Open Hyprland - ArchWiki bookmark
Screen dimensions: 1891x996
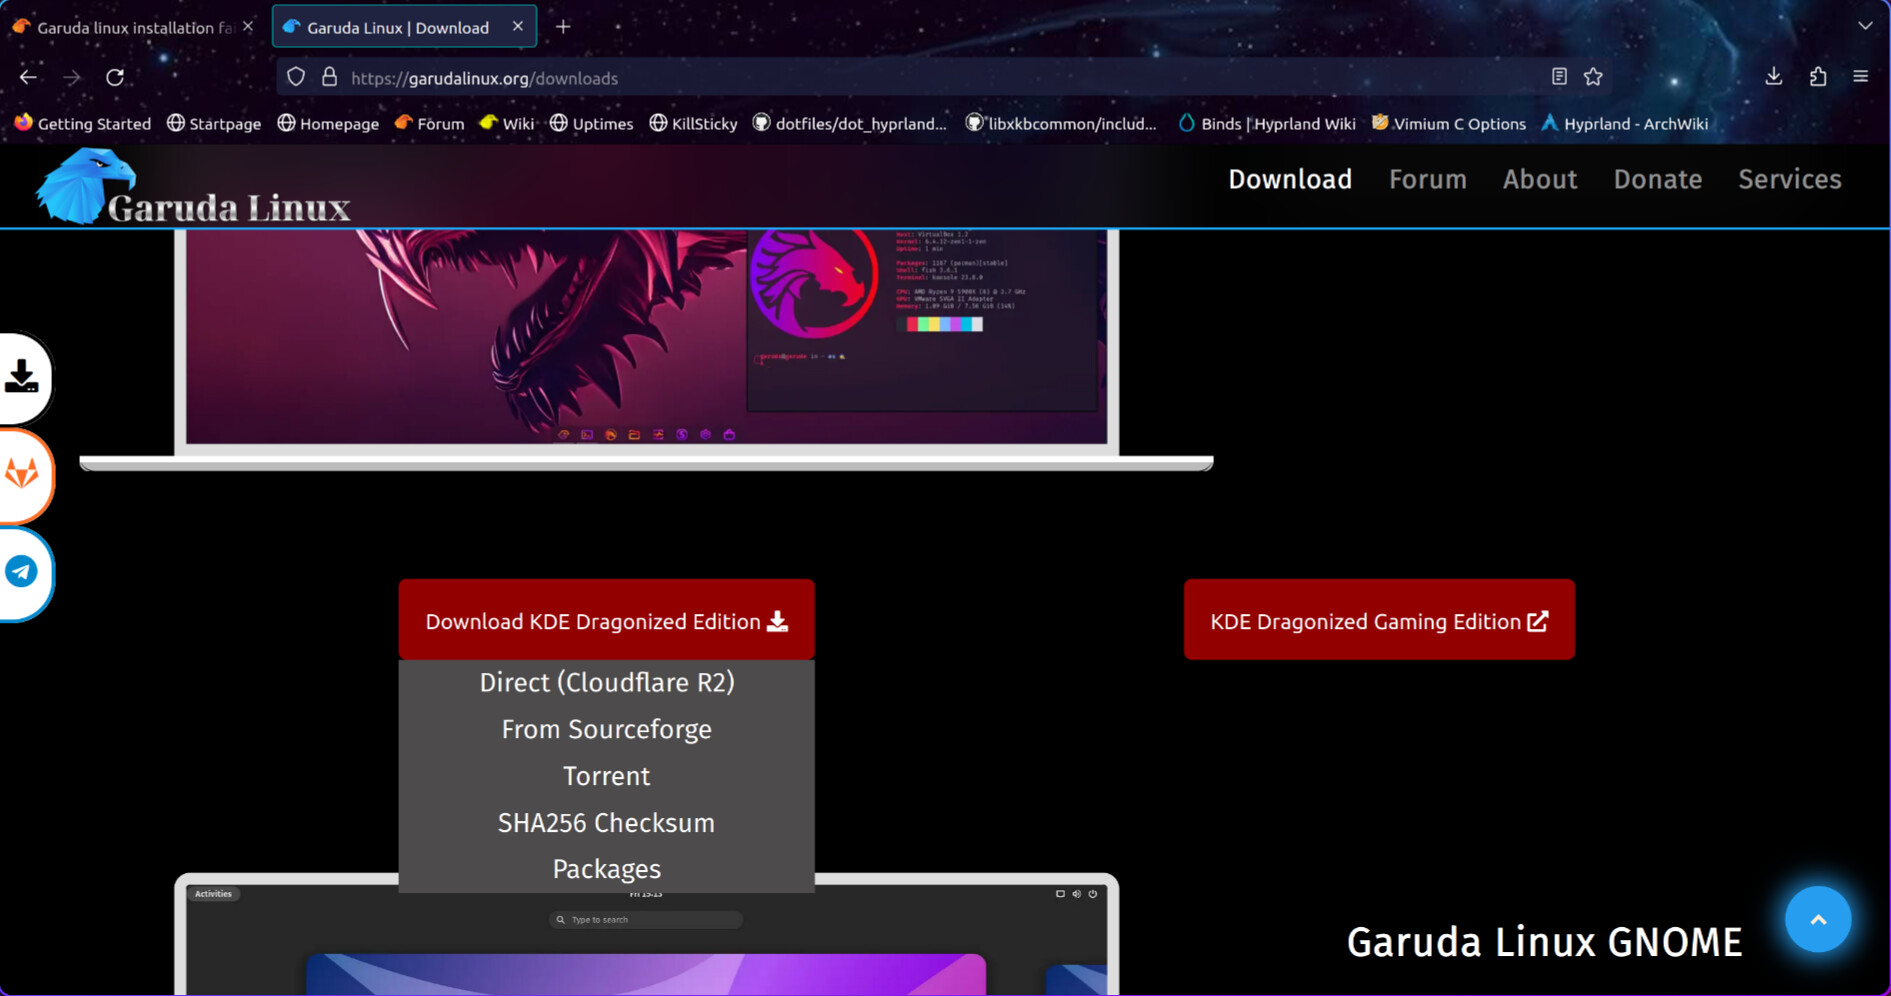tap(1625, 123)
